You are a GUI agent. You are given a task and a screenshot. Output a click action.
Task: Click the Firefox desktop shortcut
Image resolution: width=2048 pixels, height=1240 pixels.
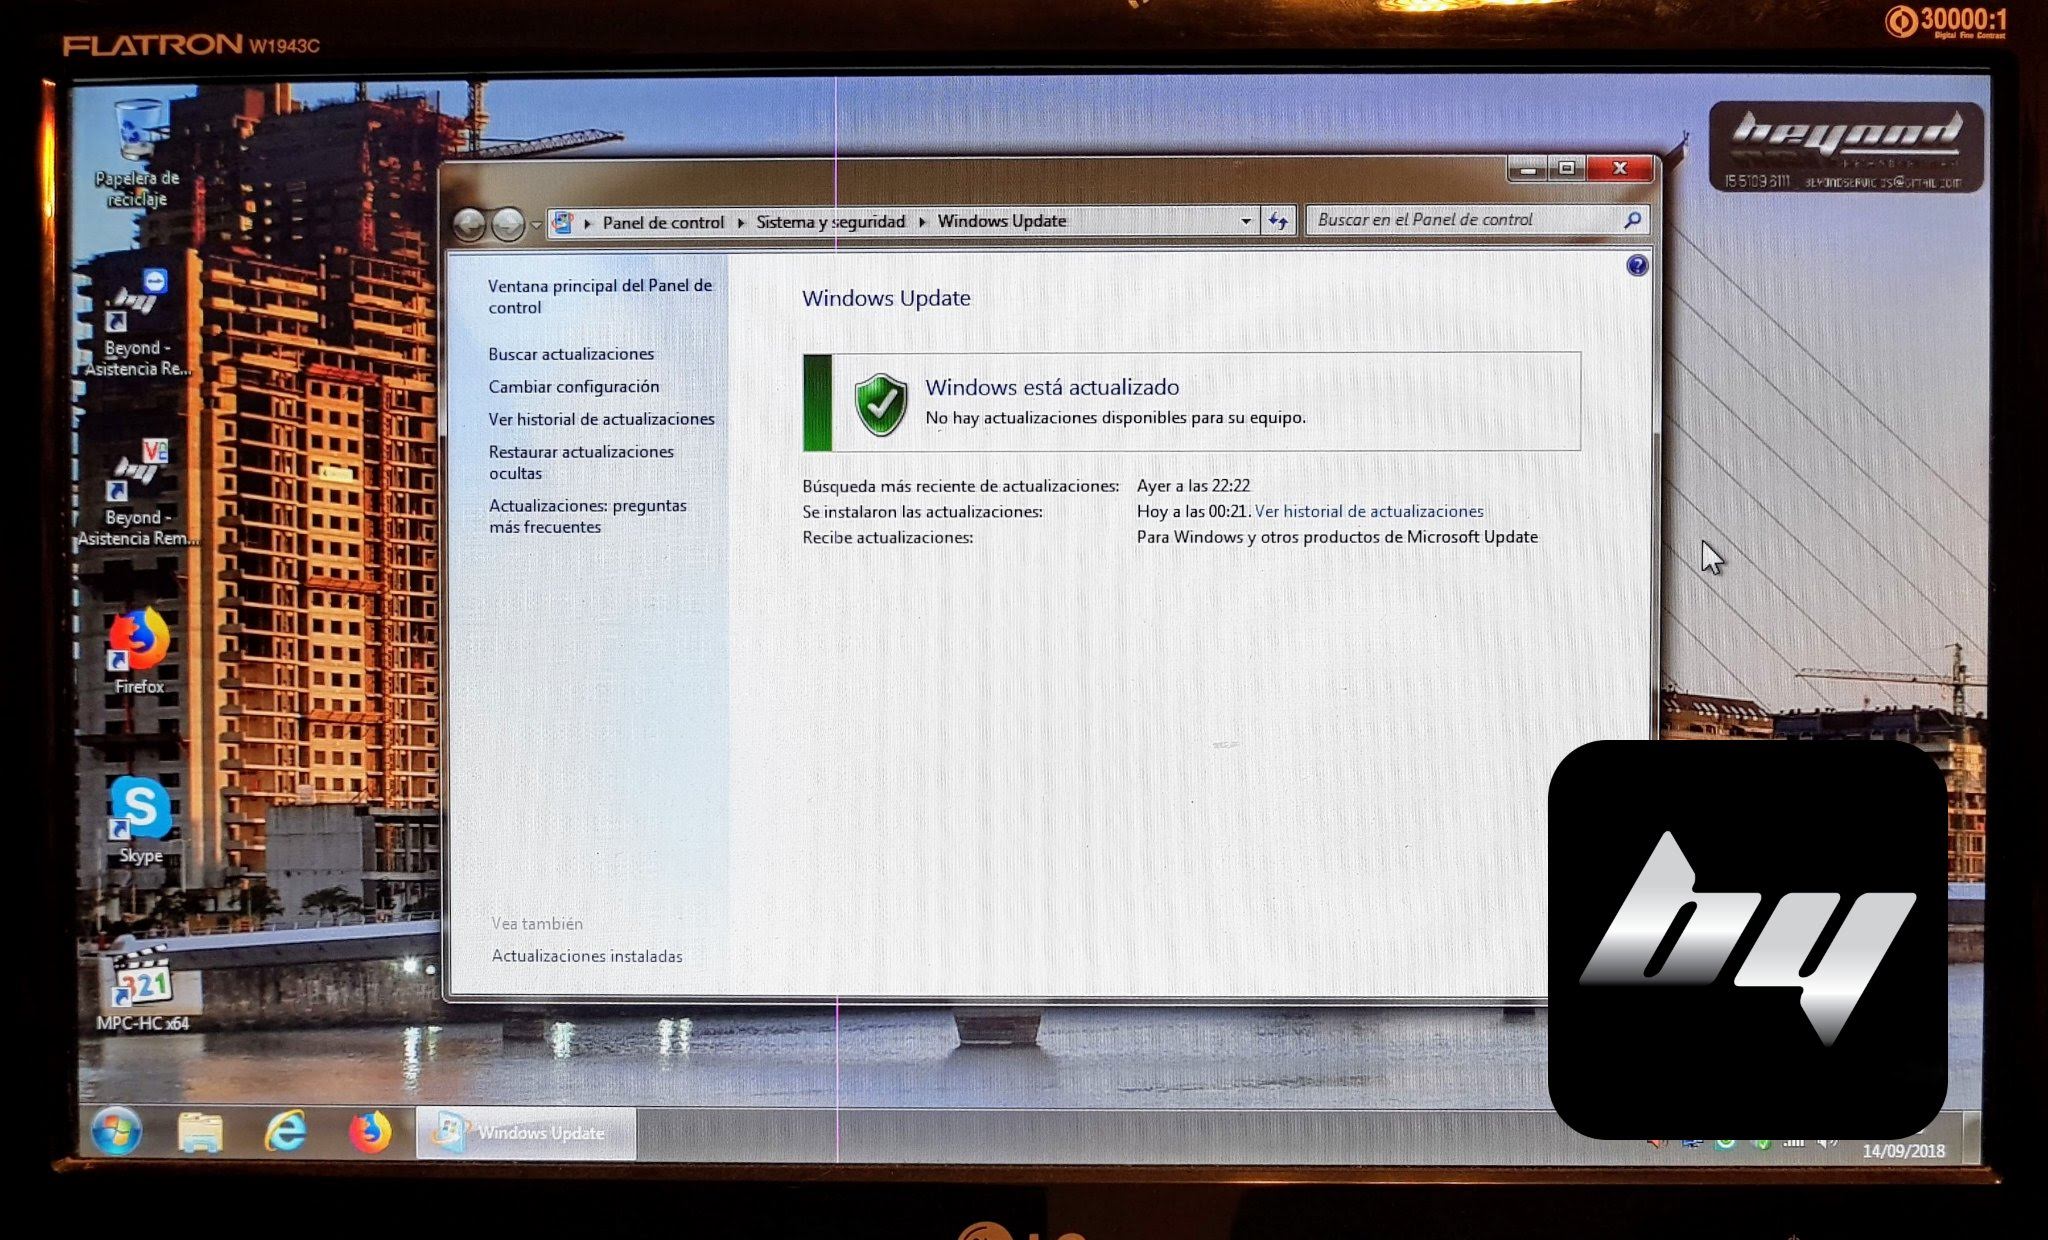tap(139, 640)
